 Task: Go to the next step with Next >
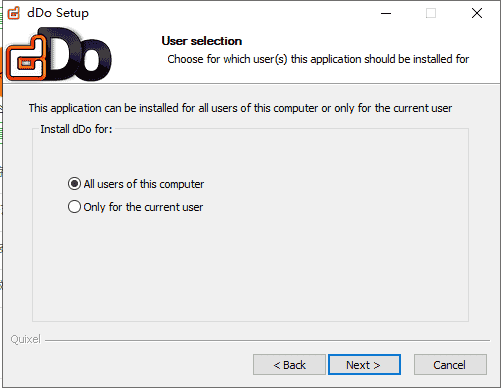[365, 366]
